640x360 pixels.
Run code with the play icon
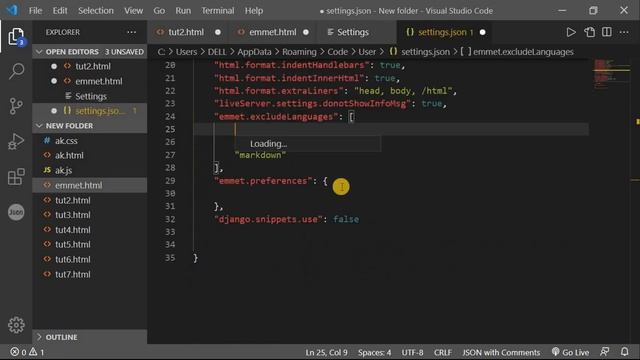point(571,32)
